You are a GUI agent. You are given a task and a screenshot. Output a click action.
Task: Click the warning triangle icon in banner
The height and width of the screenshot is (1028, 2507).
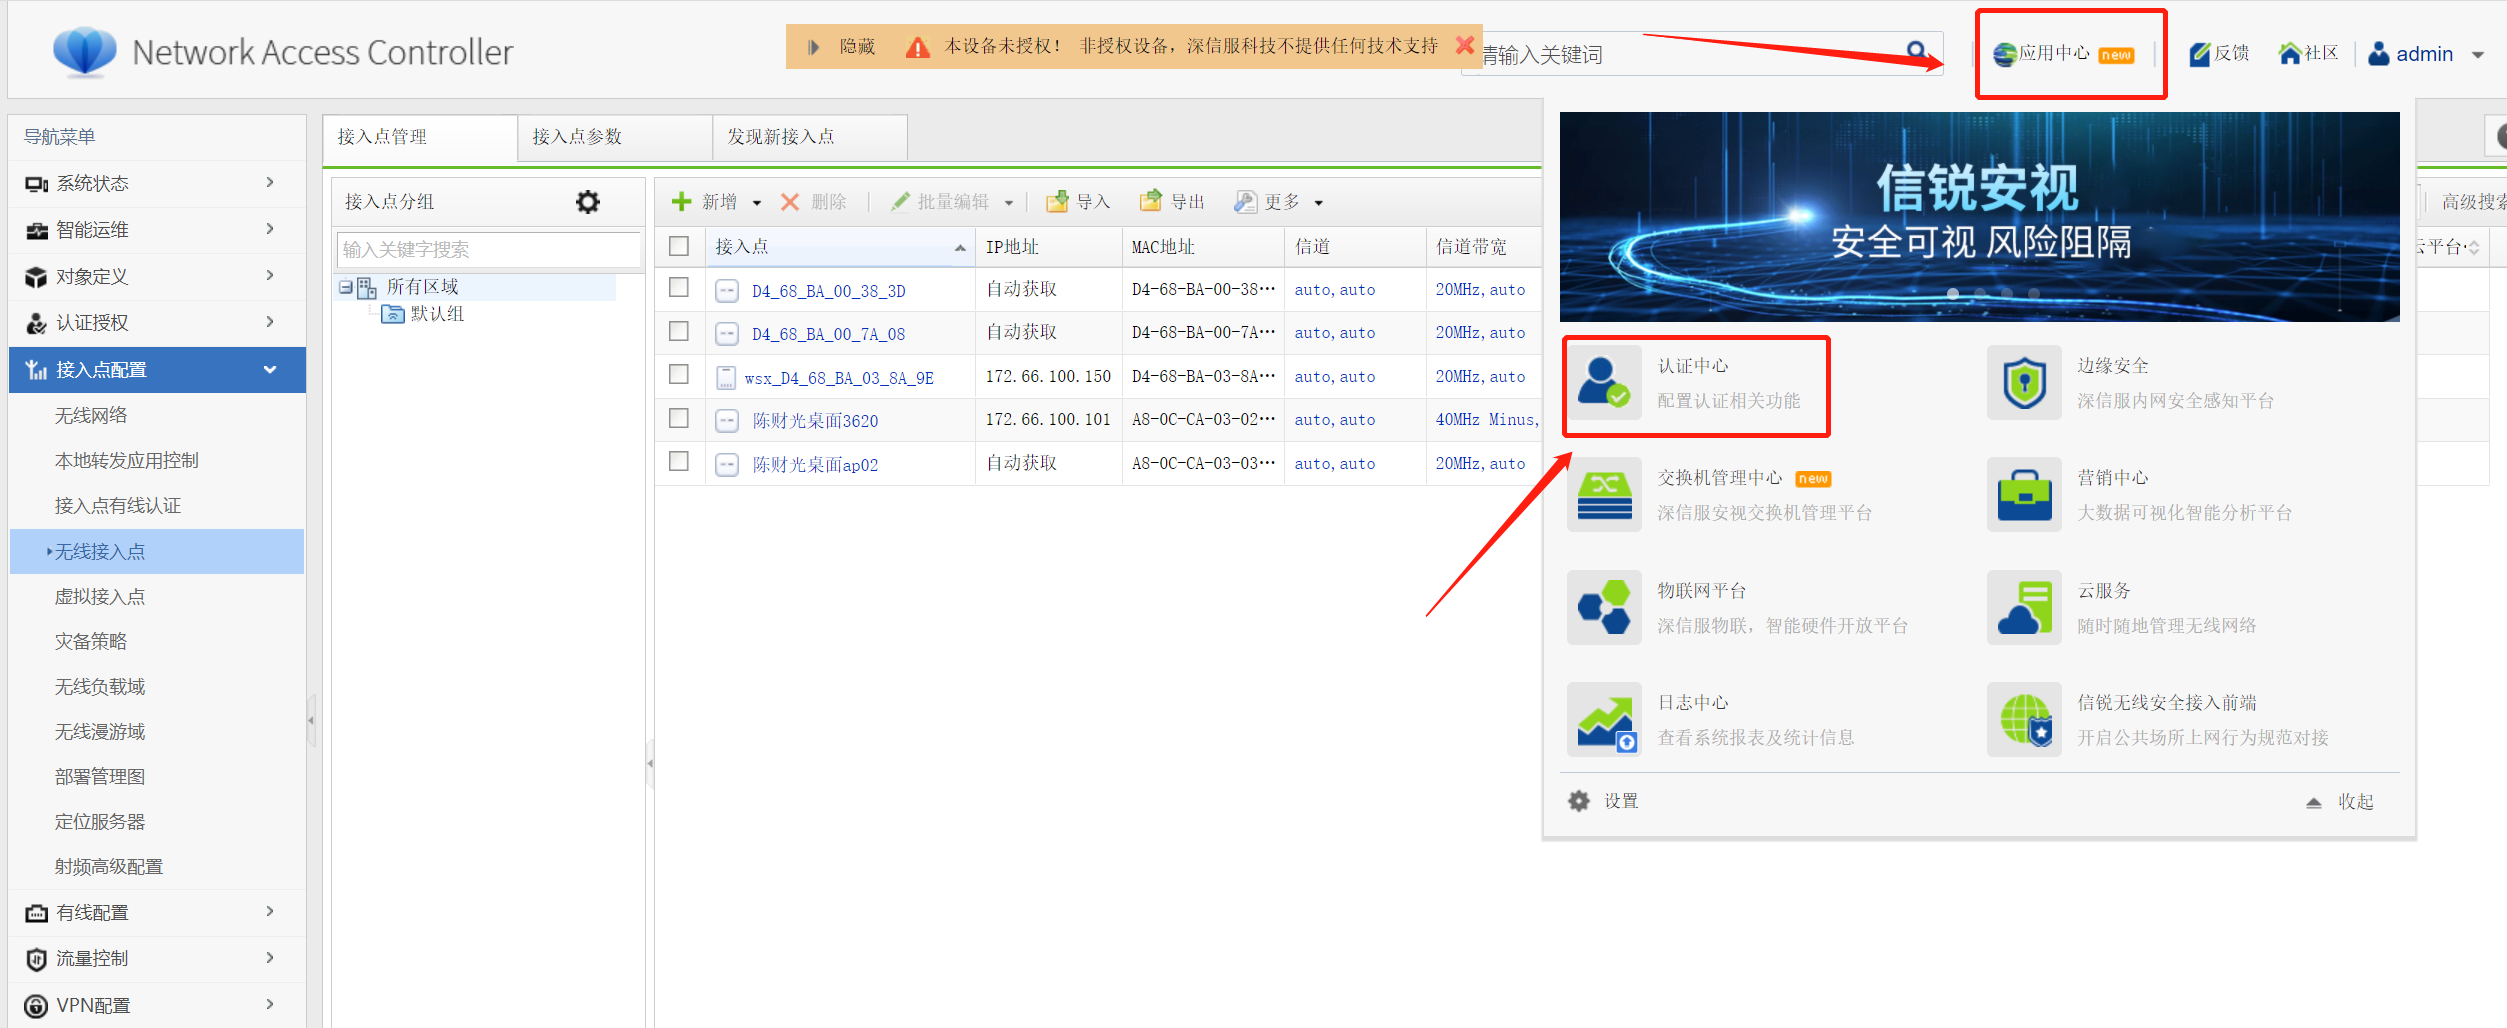point(917,47)
